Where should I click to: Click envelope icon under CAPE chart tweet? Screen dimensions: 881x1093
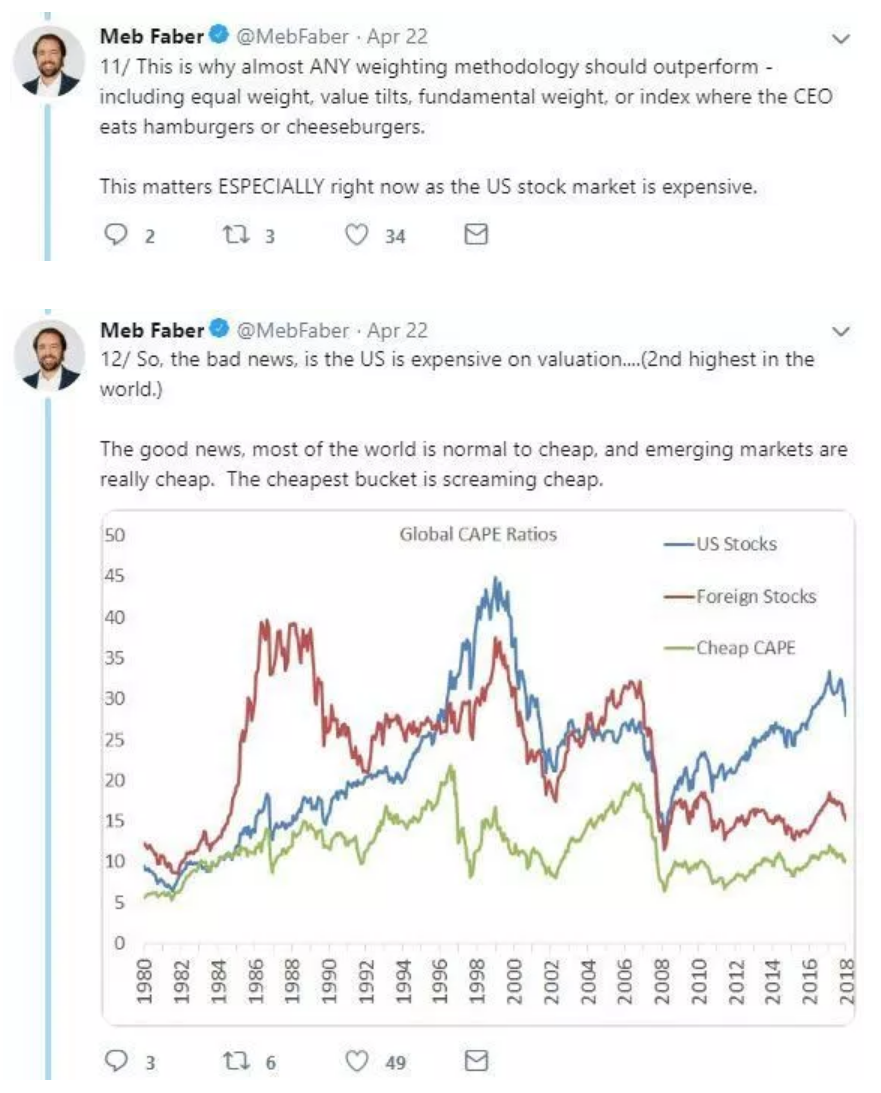pos(476,1060)
